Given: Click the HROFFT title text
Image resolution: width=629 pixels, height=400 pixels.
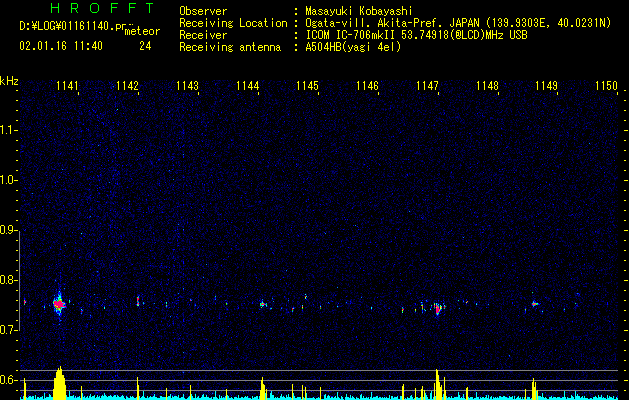Looking at the screenshot, I should coord(102,8).
